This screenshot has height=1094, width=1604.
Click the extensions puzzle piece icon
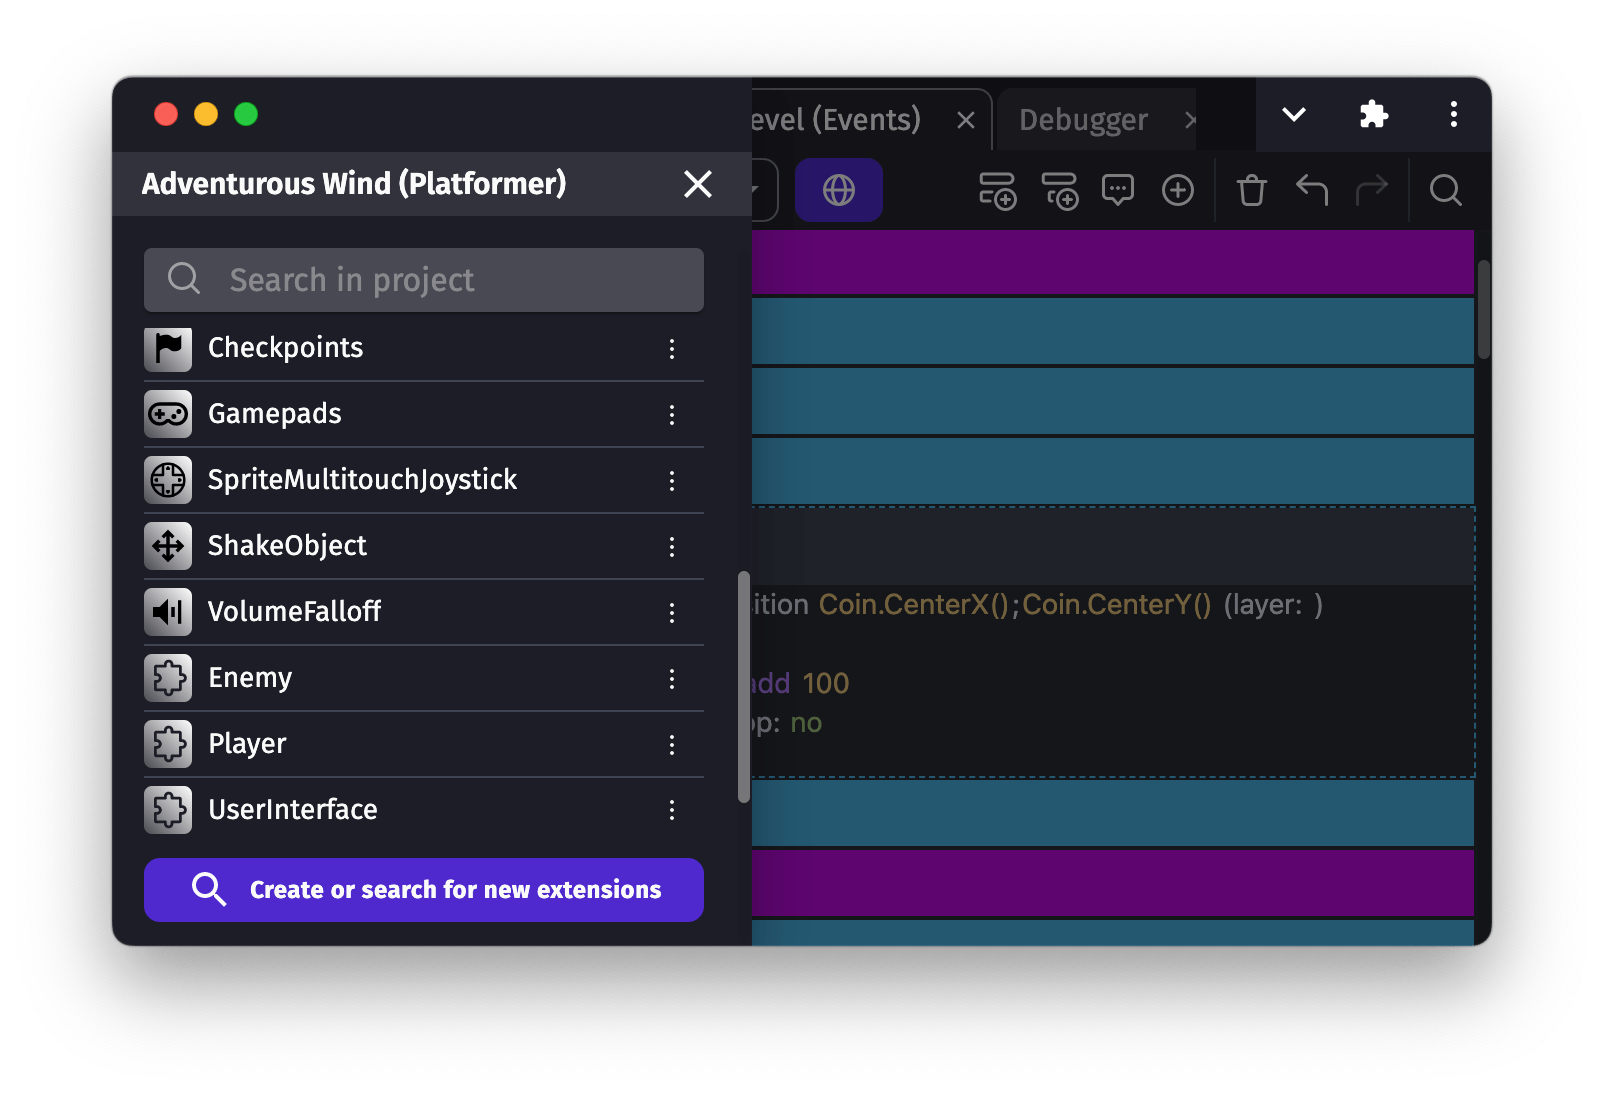1373,115
